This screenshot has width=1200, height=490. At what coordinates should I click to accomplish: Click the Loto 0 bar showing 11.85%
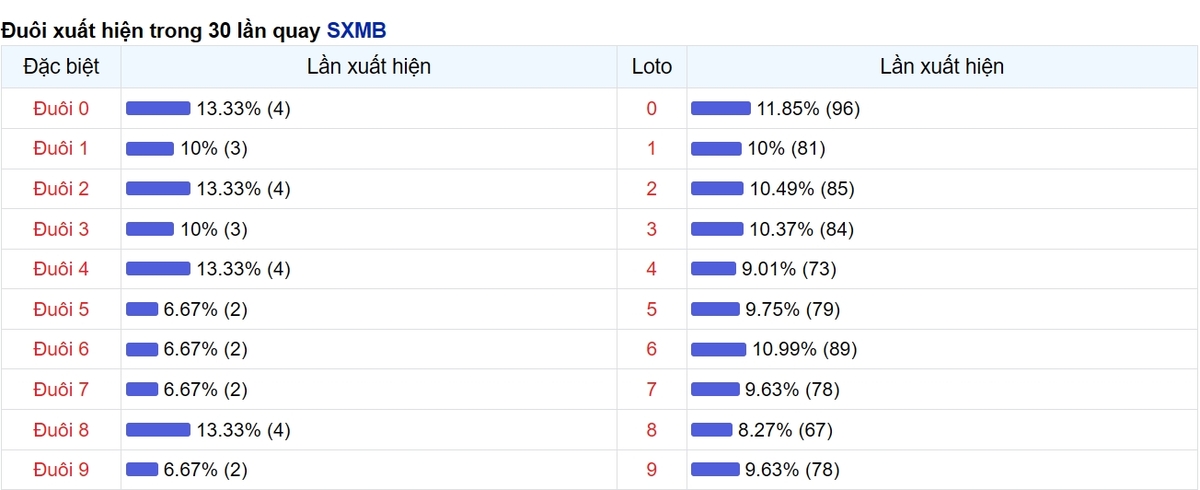(x=721, y=108)
